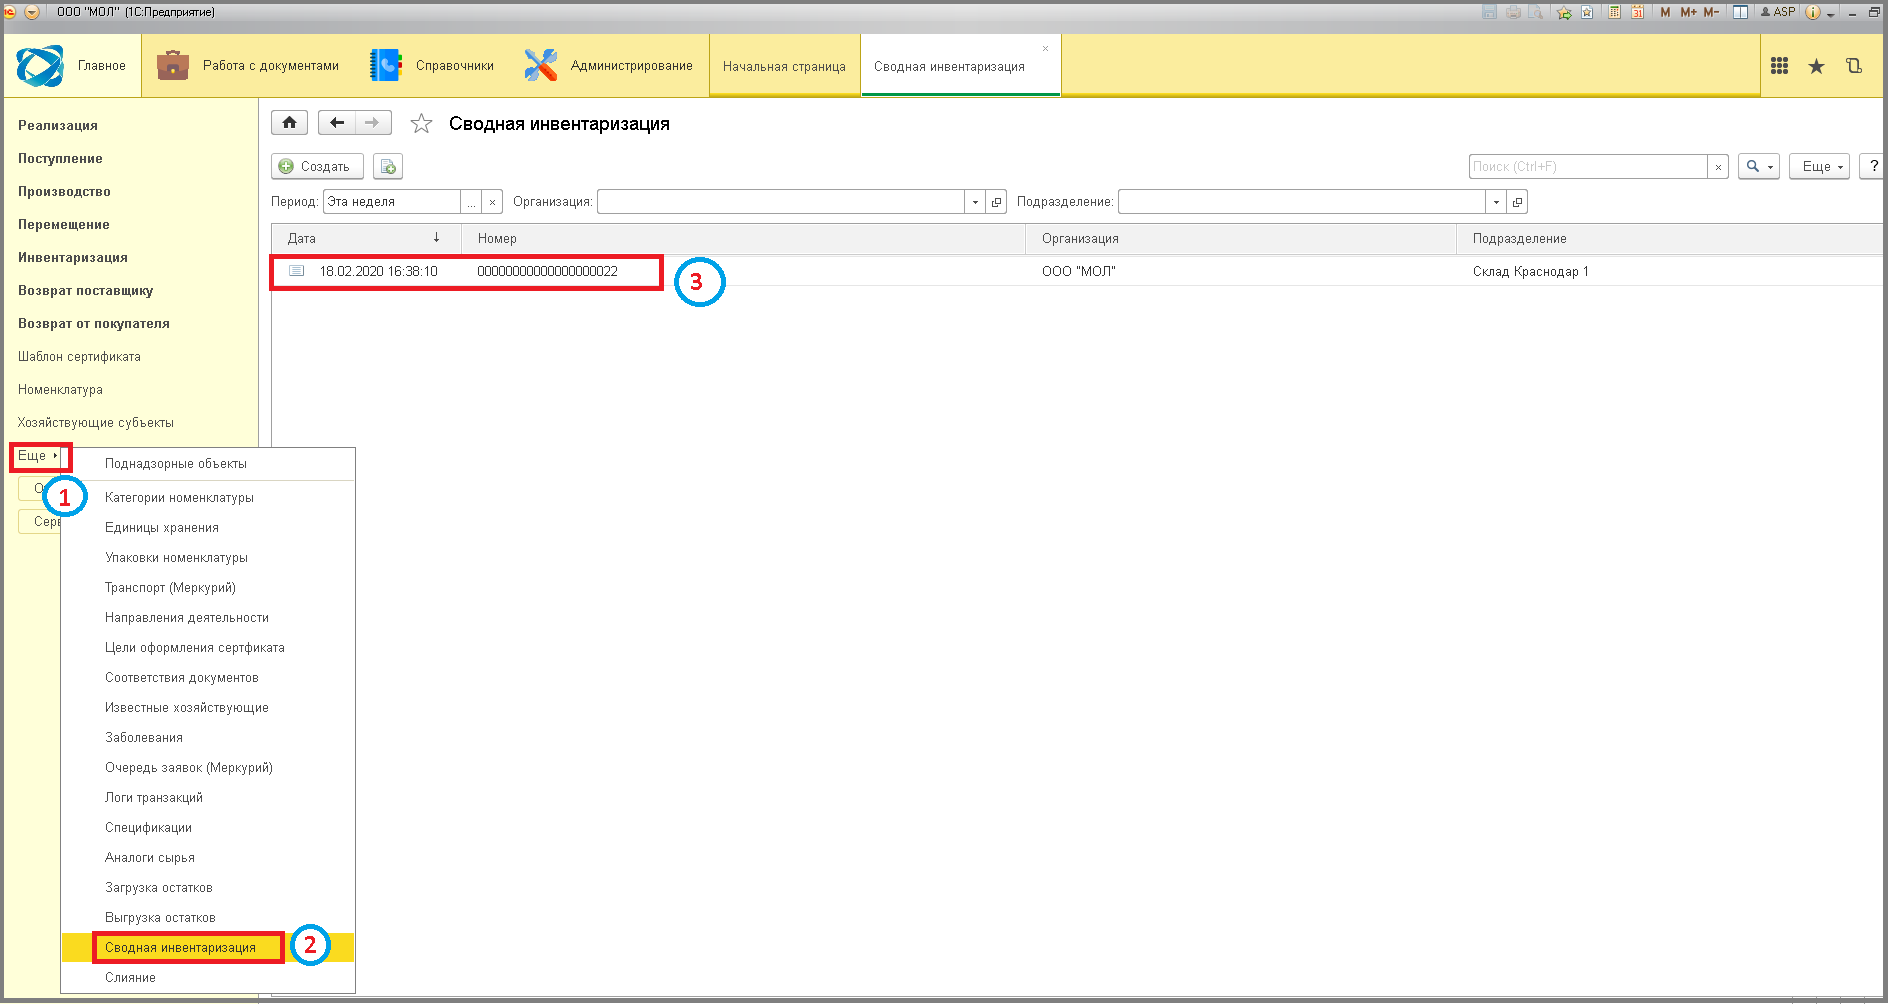Click the Поиск (Ctrl+F) search field
Screen dimensions: 1888x1004
(x=1588, y=167)
